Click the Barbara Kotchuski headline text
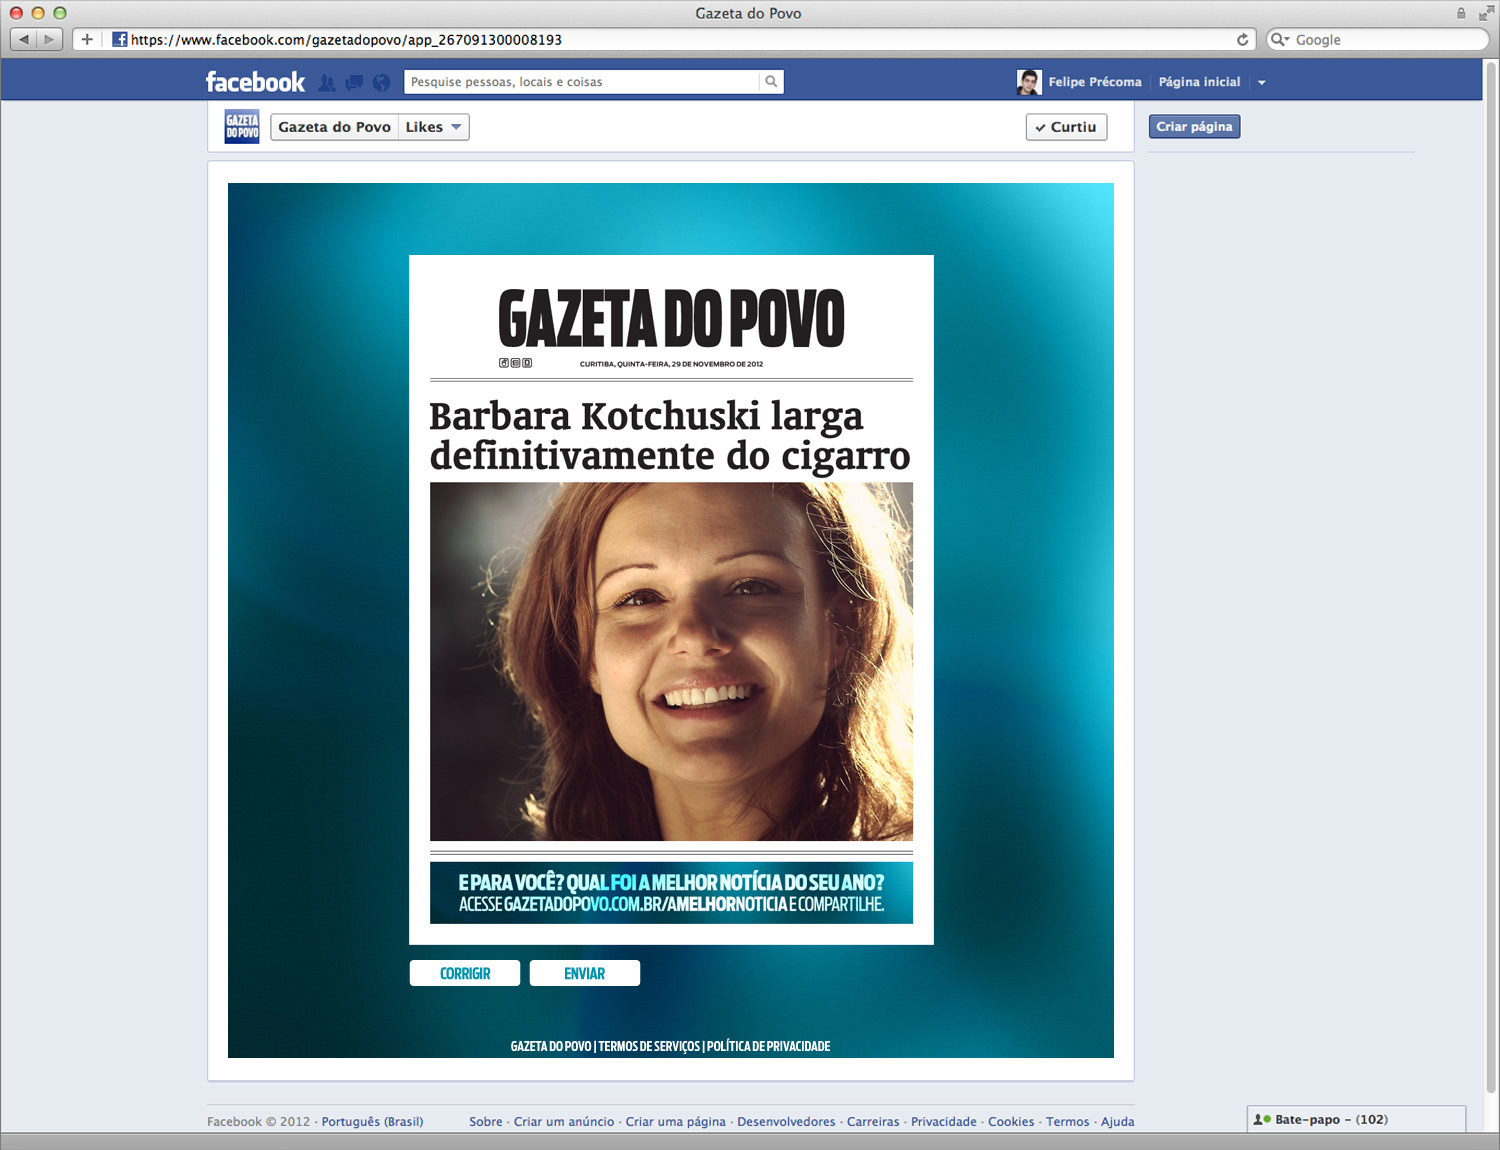 coord(670,435)
